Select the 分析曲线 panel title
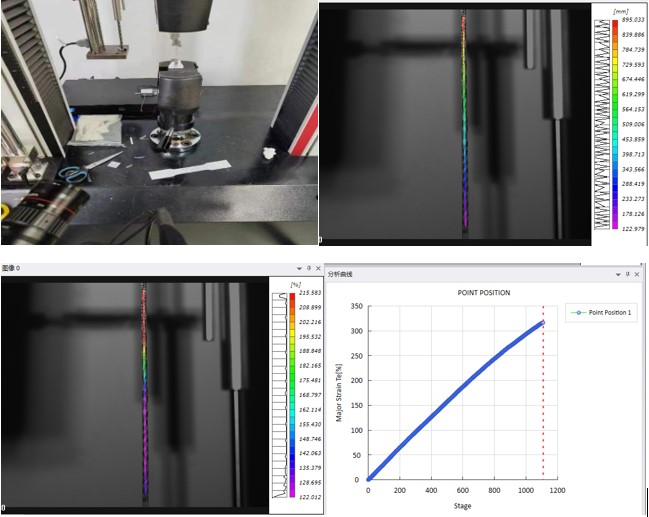This screenshot has height=517, width=649. tap(341, 274)
